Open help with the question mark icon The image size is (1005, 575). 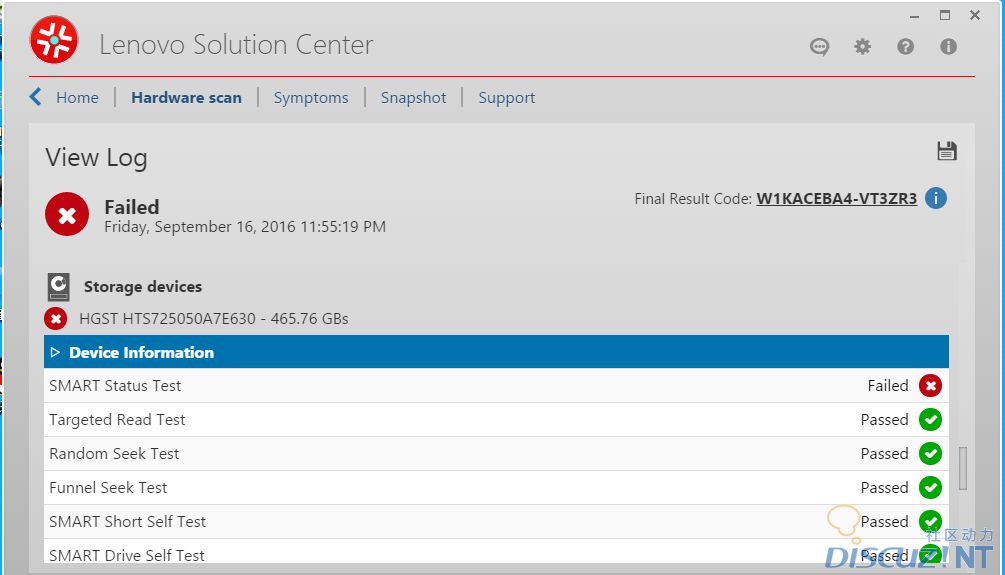[905, 47]
